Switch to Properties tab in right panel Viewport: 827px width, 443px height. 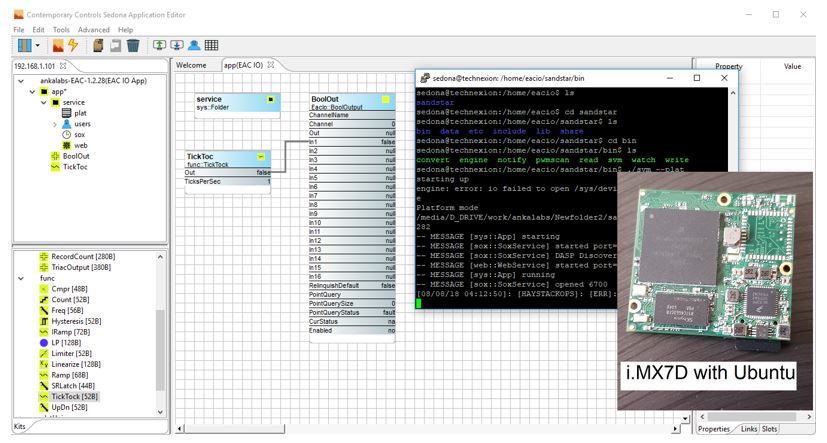pyautogui.click(x=714, y=429)
